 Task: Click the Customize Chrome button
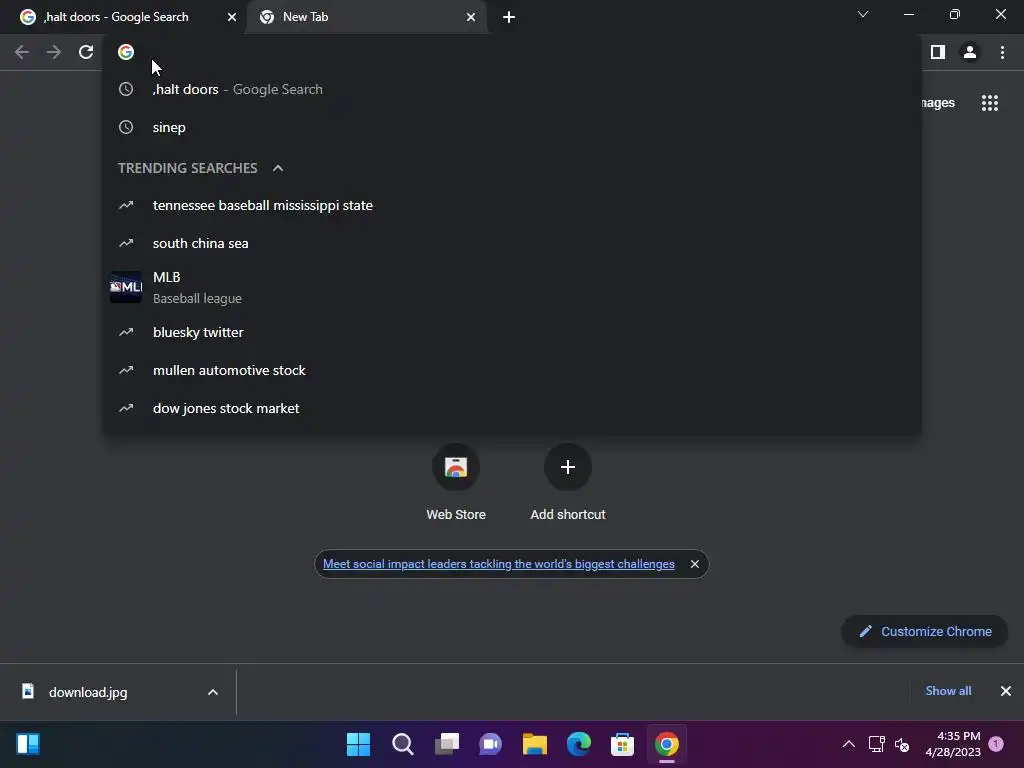point(925,632)
